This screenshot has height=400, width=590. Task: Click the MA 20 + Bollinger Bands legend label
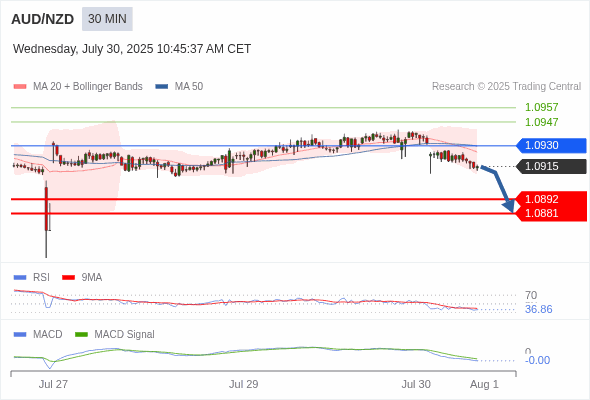(x=88, y=87)
